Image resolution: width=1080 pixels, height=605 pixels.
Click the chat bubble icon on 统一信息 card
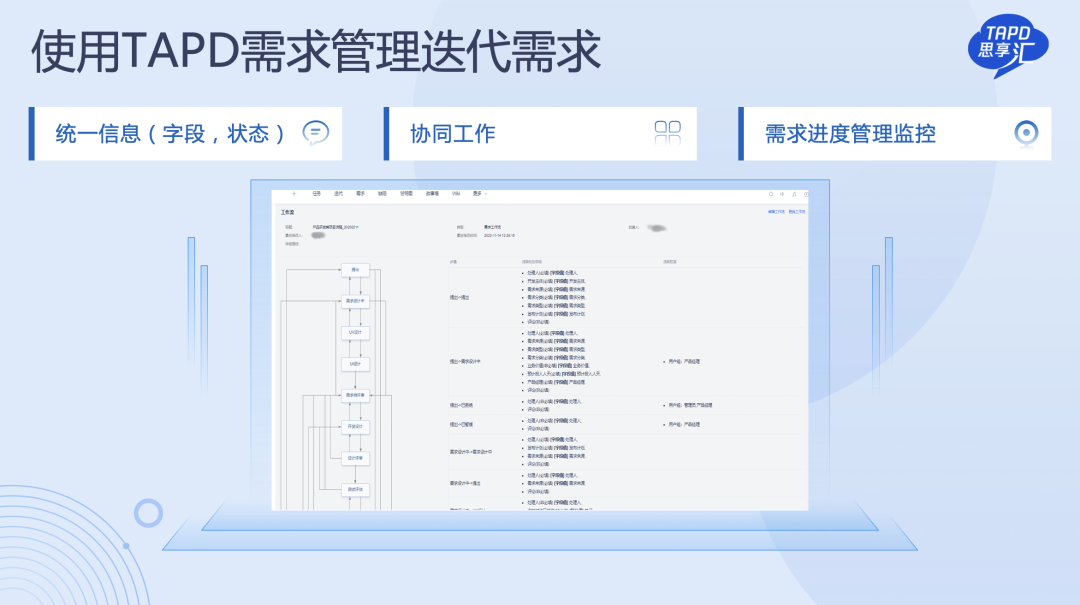[x=316, y=132]
